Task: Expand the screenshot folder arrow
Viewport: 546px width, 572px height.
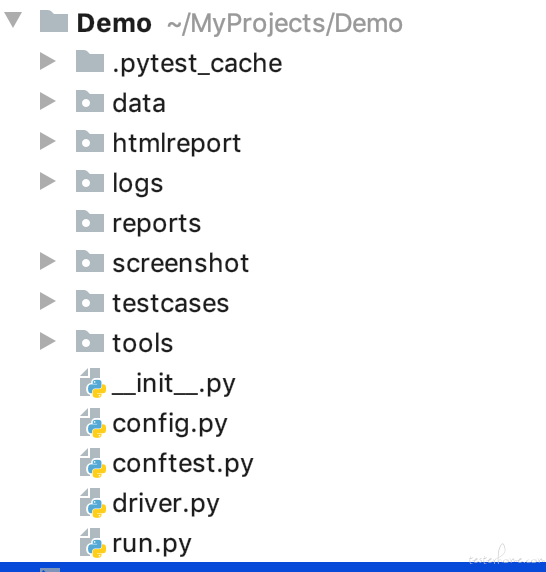Action: pyautogui.click(x=48, y=261)
